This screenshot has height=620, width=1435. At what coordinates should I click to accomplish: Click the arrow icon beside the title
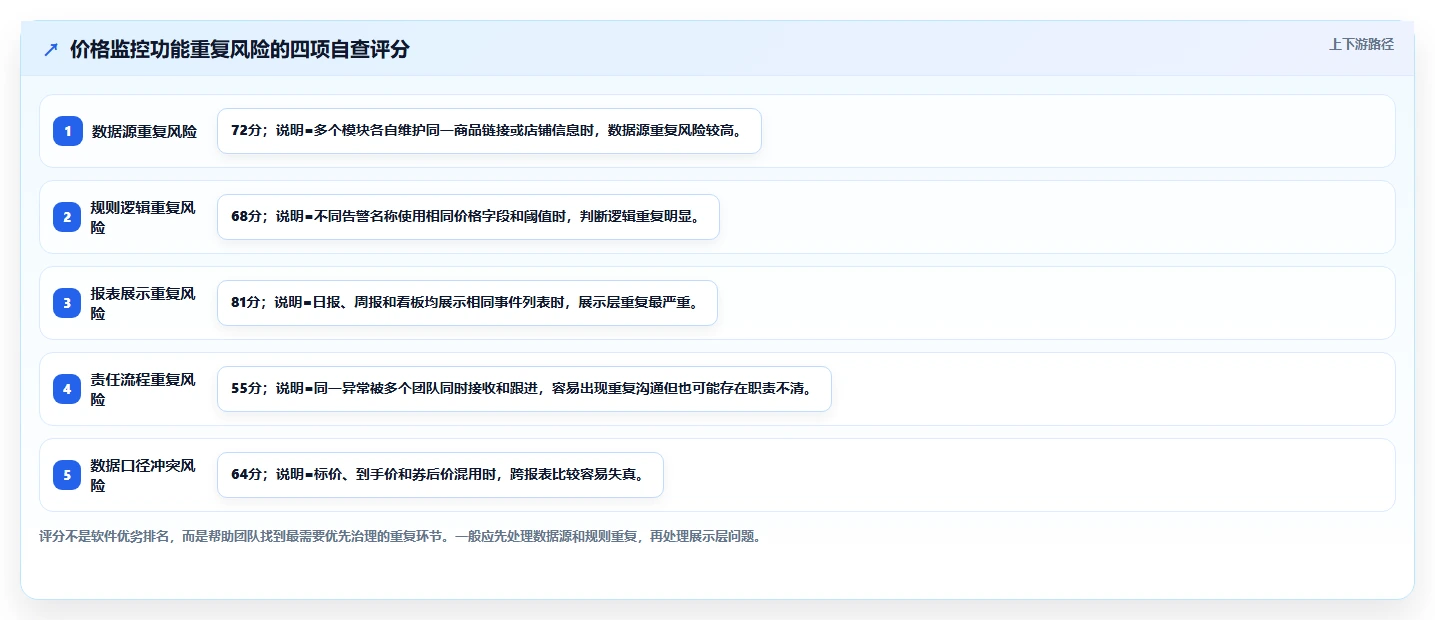click(51, 50)
